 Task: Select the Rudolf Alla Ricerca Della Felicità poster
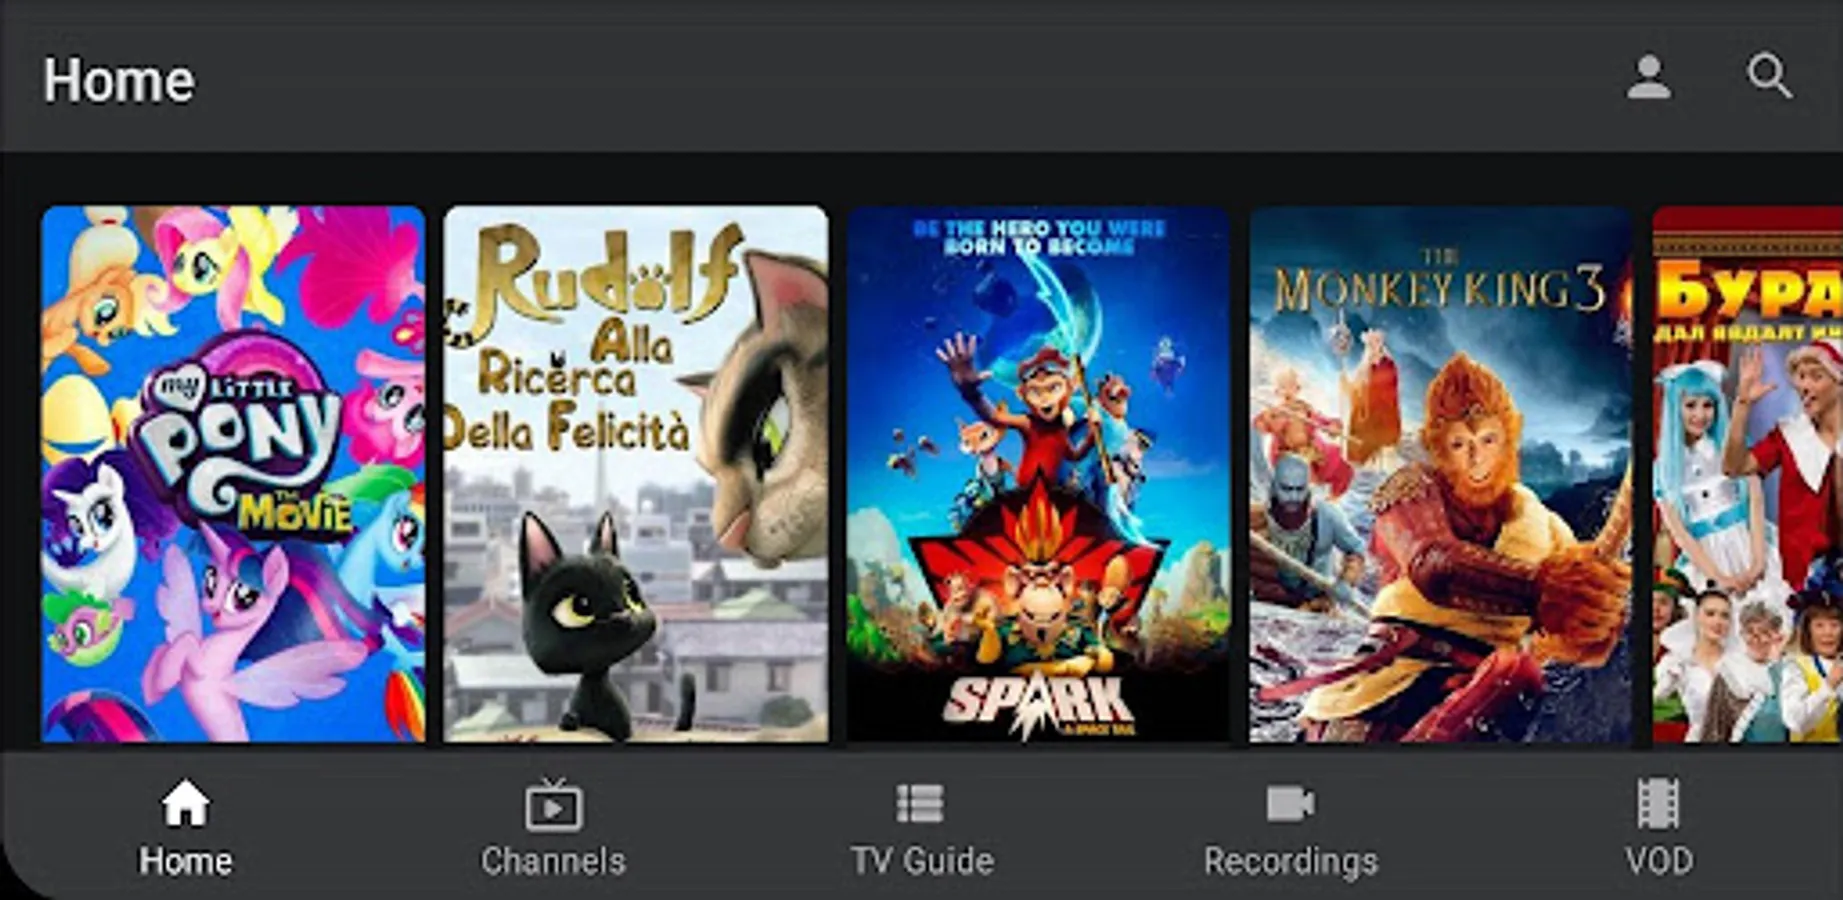coord(636,474)
